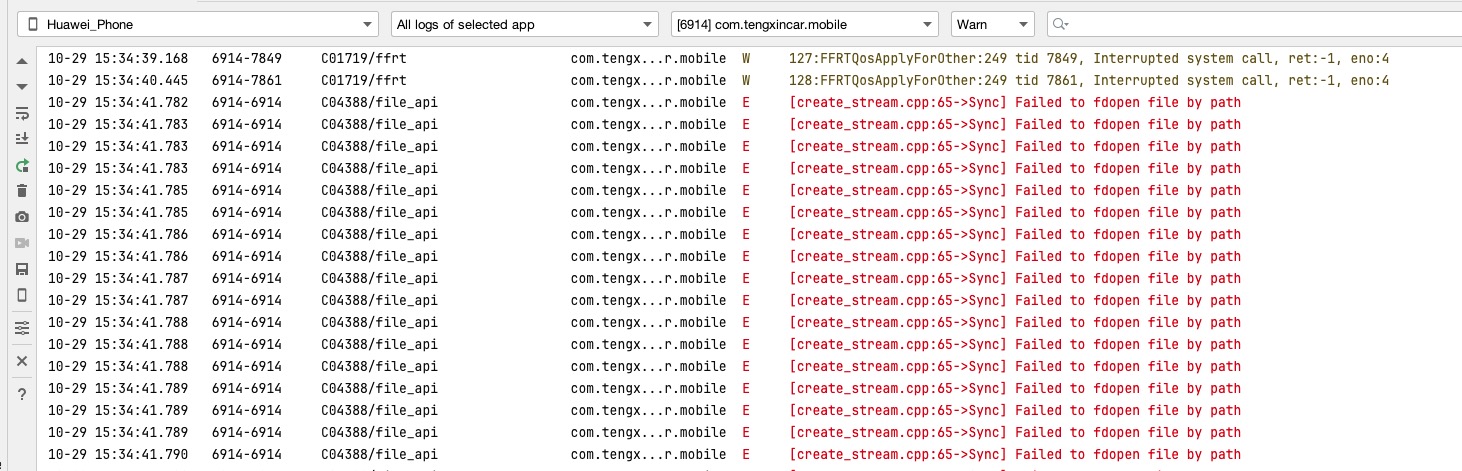1462x471 pixels.
Task: Toggle scroll to end of log
Action: click(22, 139)
